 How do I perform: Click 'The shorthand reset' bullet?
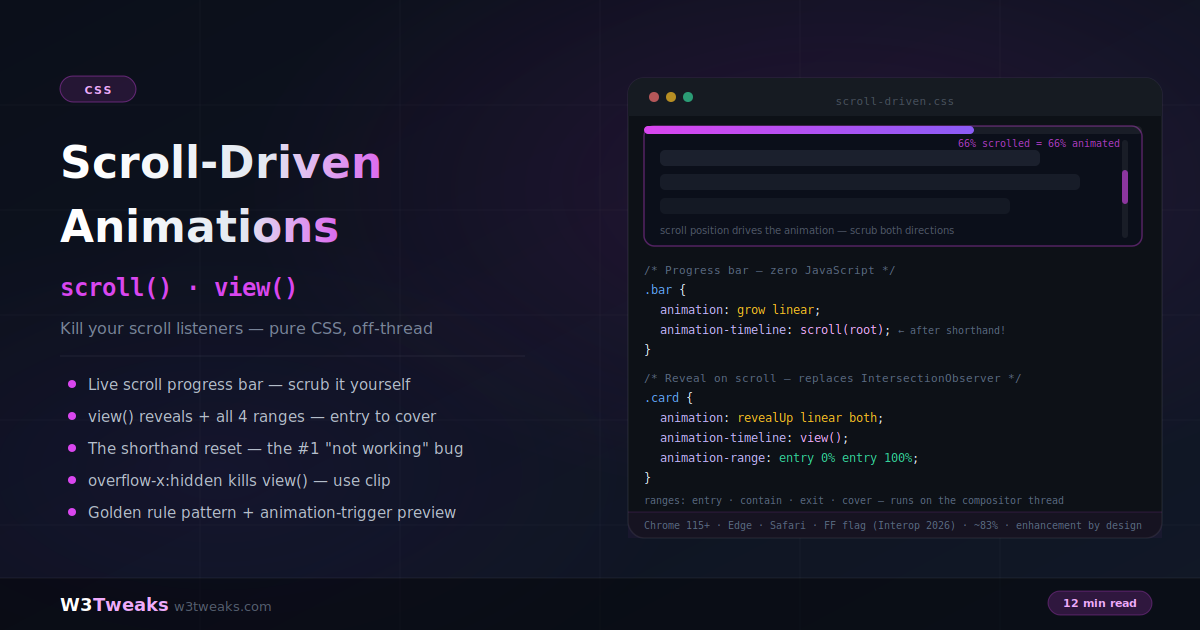[275, 448]
